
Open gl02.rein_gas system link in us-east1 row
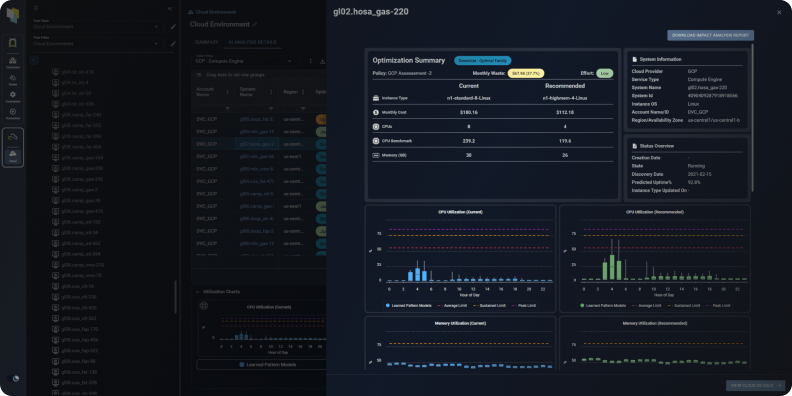point(257,157)
